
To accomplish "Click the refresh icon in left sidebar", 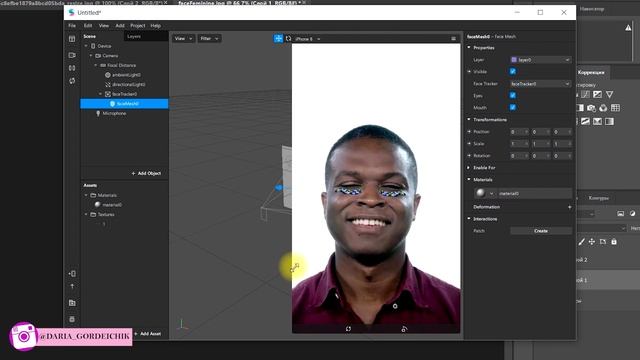I will click(72, 81).
